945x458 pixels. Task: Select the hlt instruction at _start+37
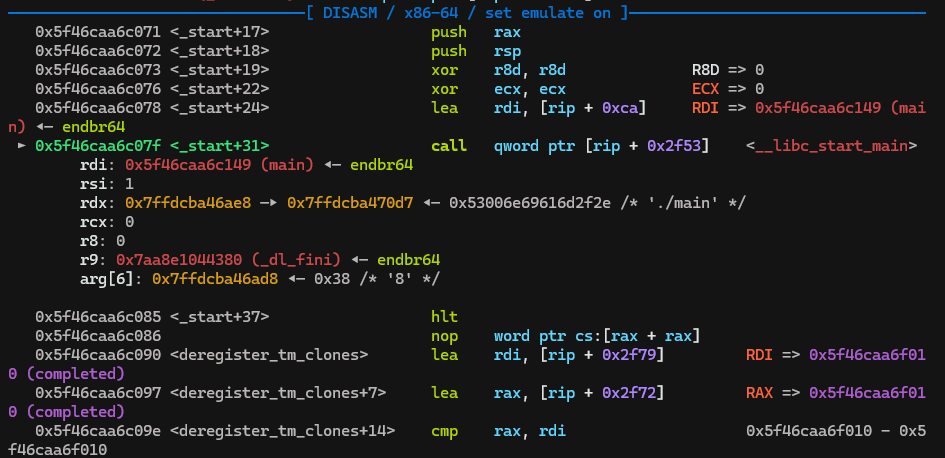[444, 317]
